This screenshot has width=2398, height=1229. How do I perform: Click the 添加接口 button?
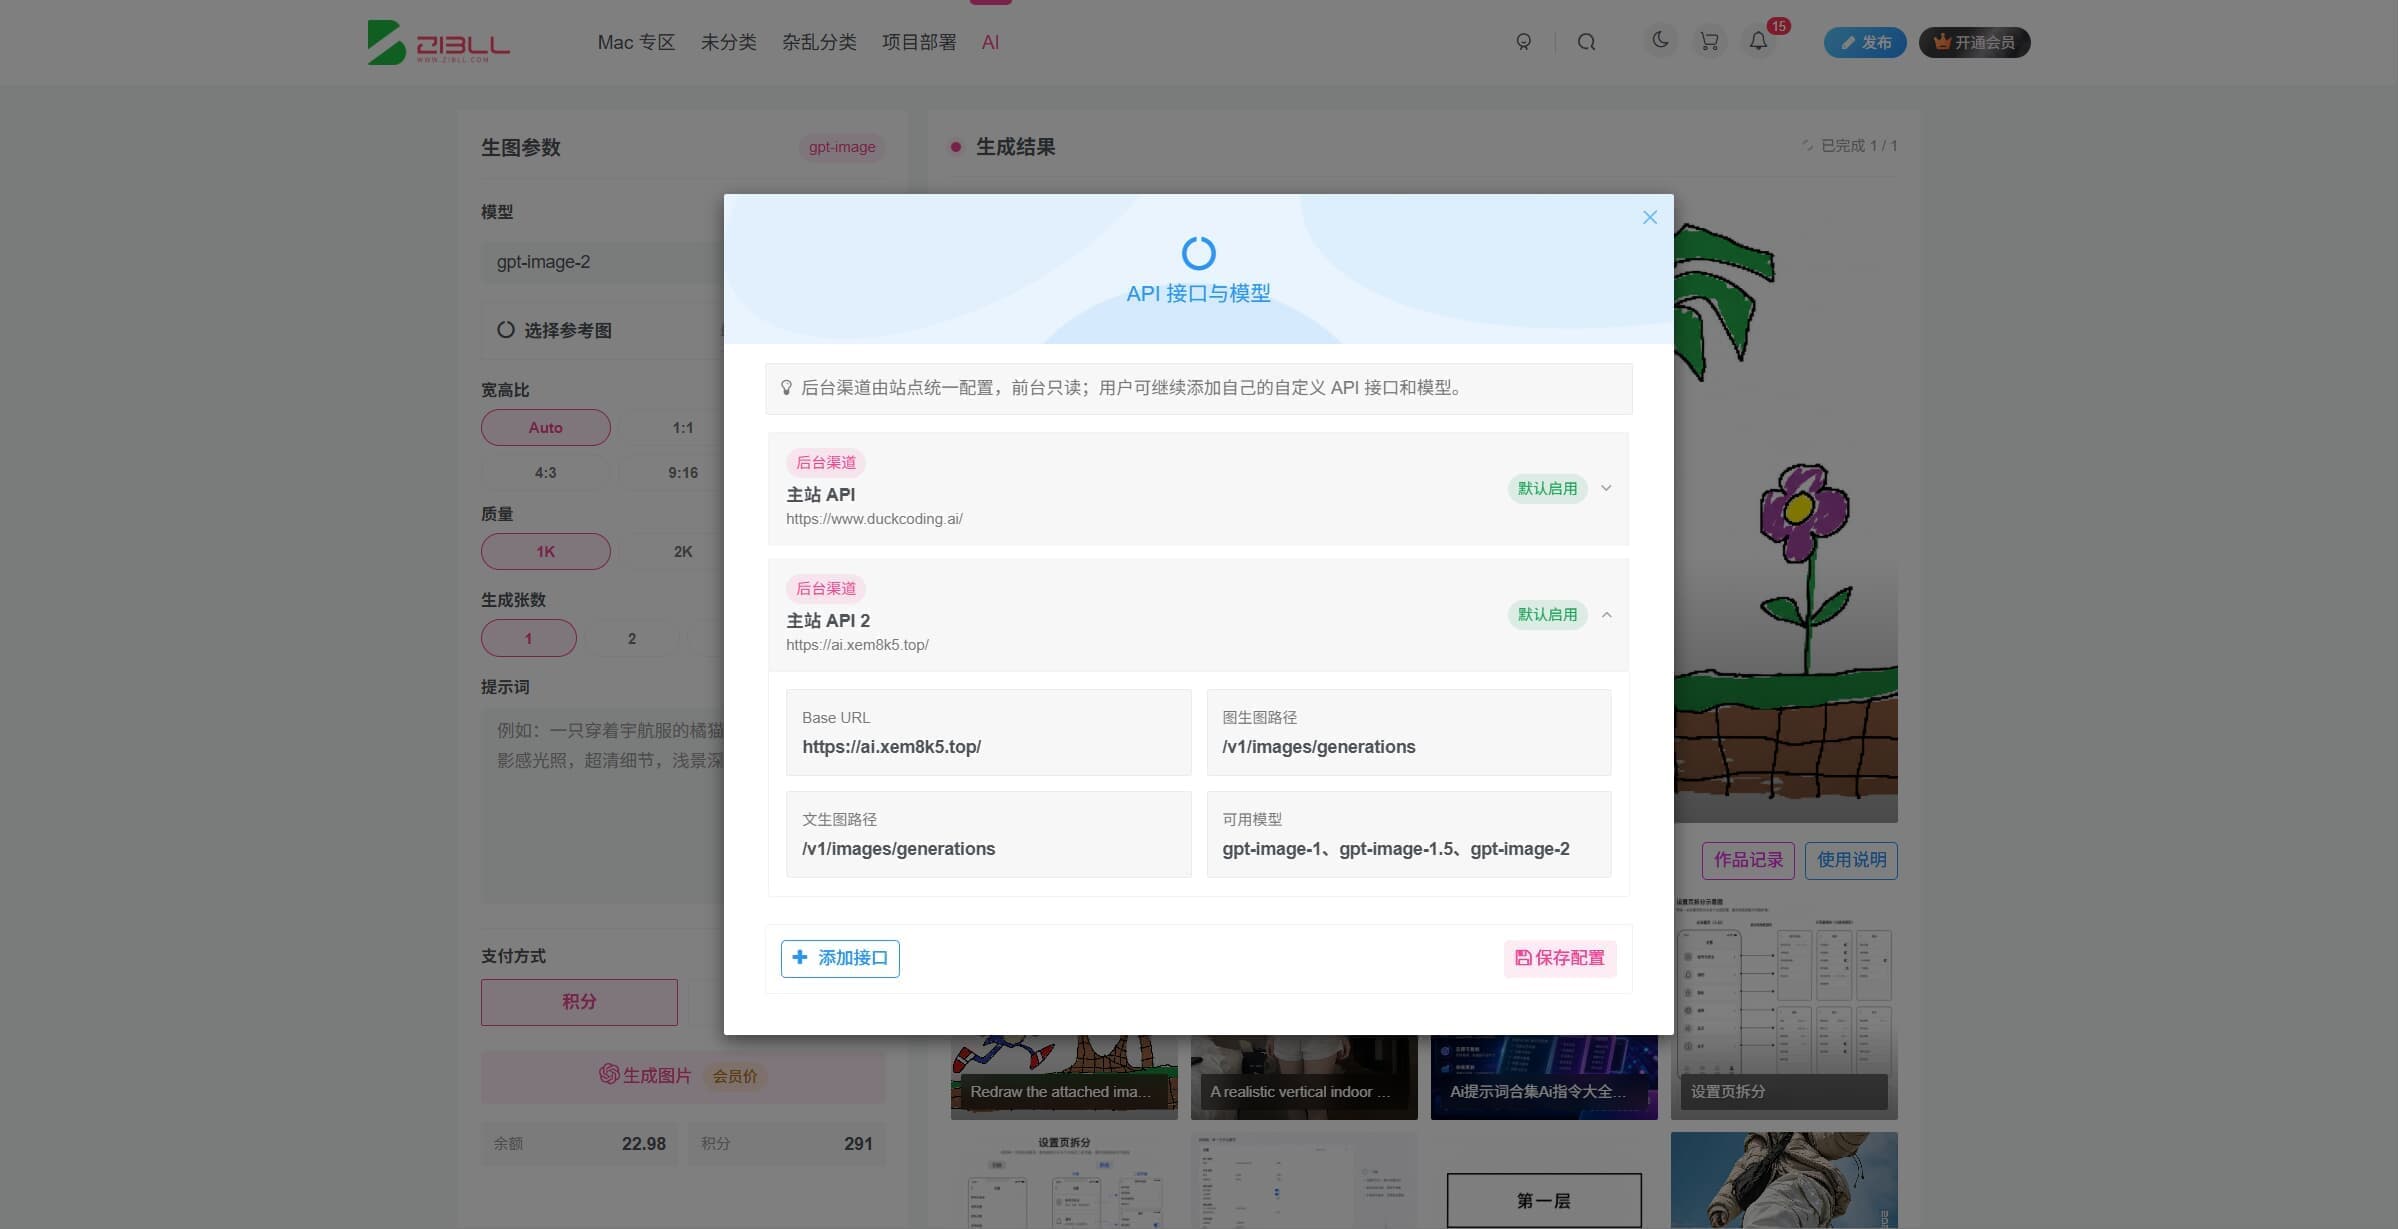[x=840, y=958]
